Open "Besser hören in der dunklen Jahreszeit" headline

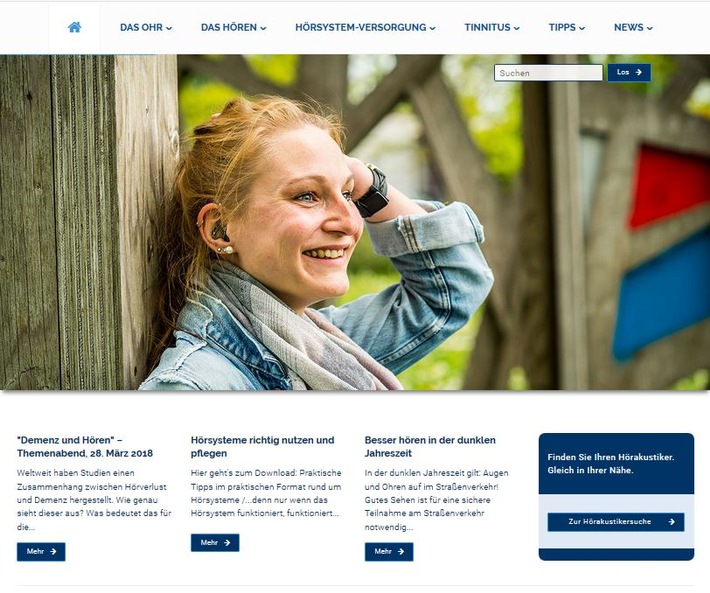pyautogui.click(x=430, y=446)
